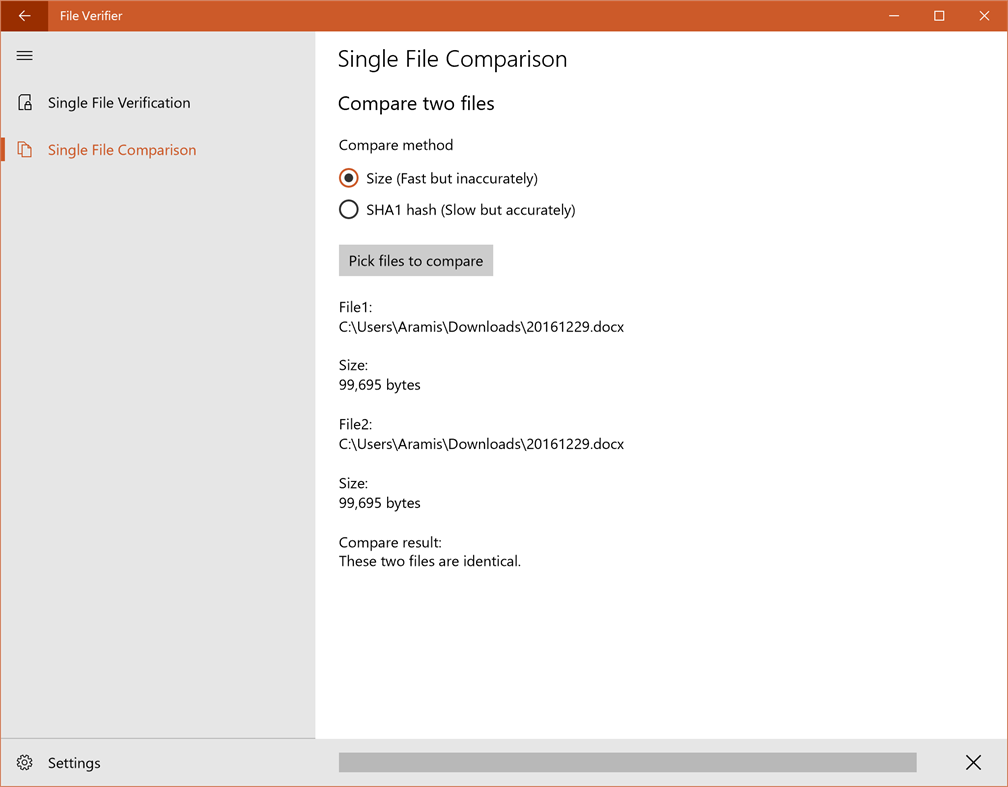Click the comparison progress bar

627,762
